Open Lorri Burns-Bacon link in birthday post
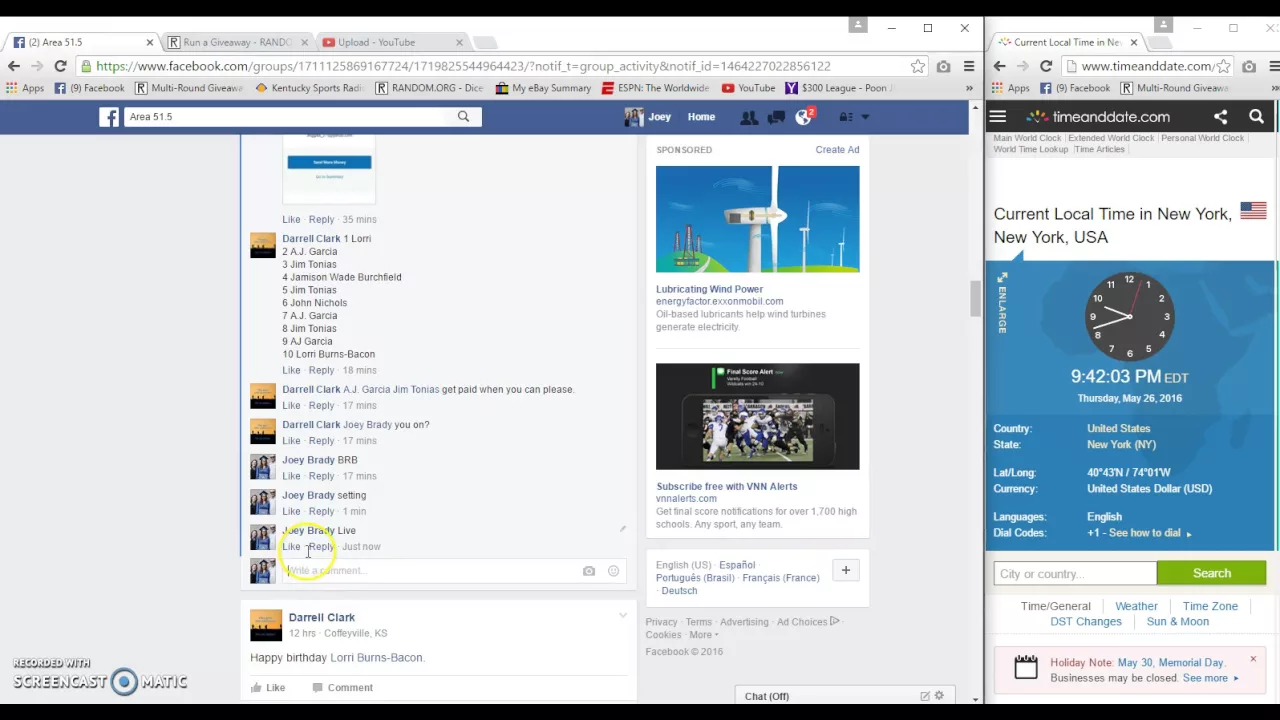 (x=376, y=657)
